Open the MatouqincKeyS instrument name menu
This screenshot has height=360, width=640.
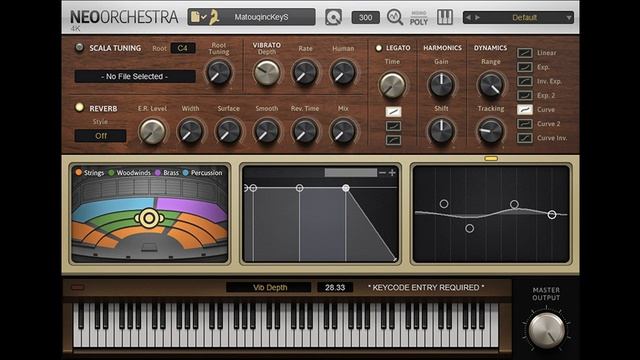[x=261, y=17]
